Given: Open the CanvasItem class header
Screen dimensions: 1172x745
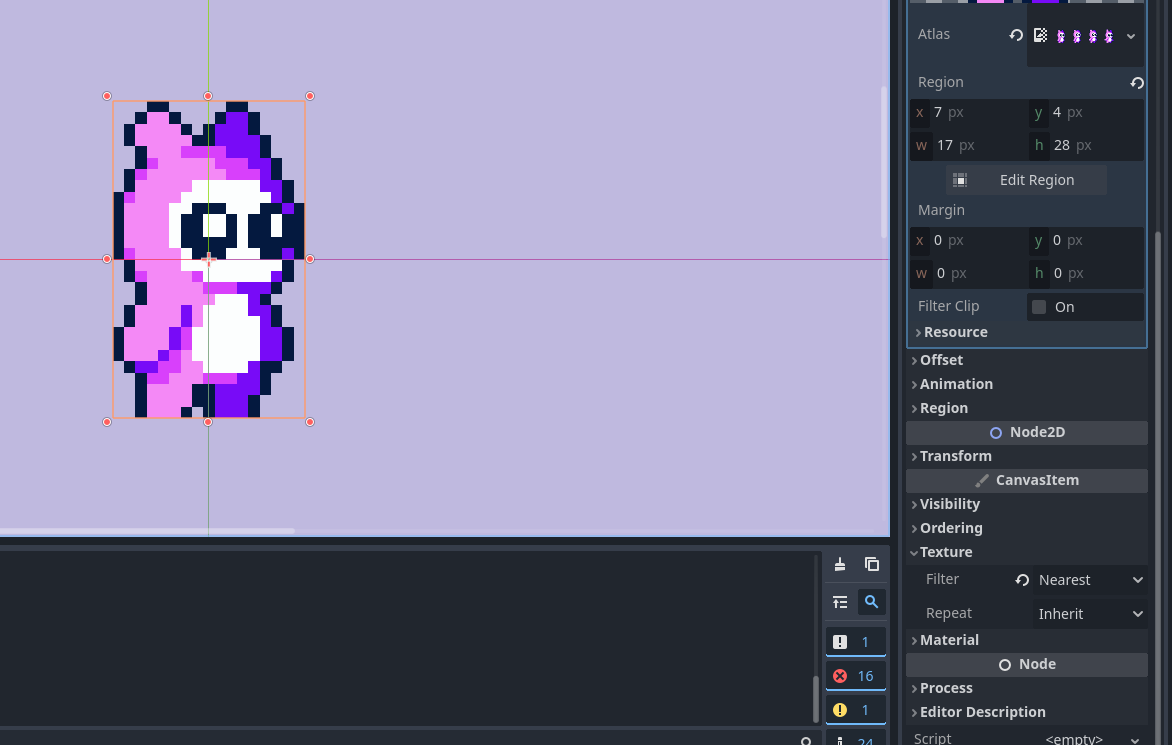Looking at the screenshot, I should [1027, 480].
